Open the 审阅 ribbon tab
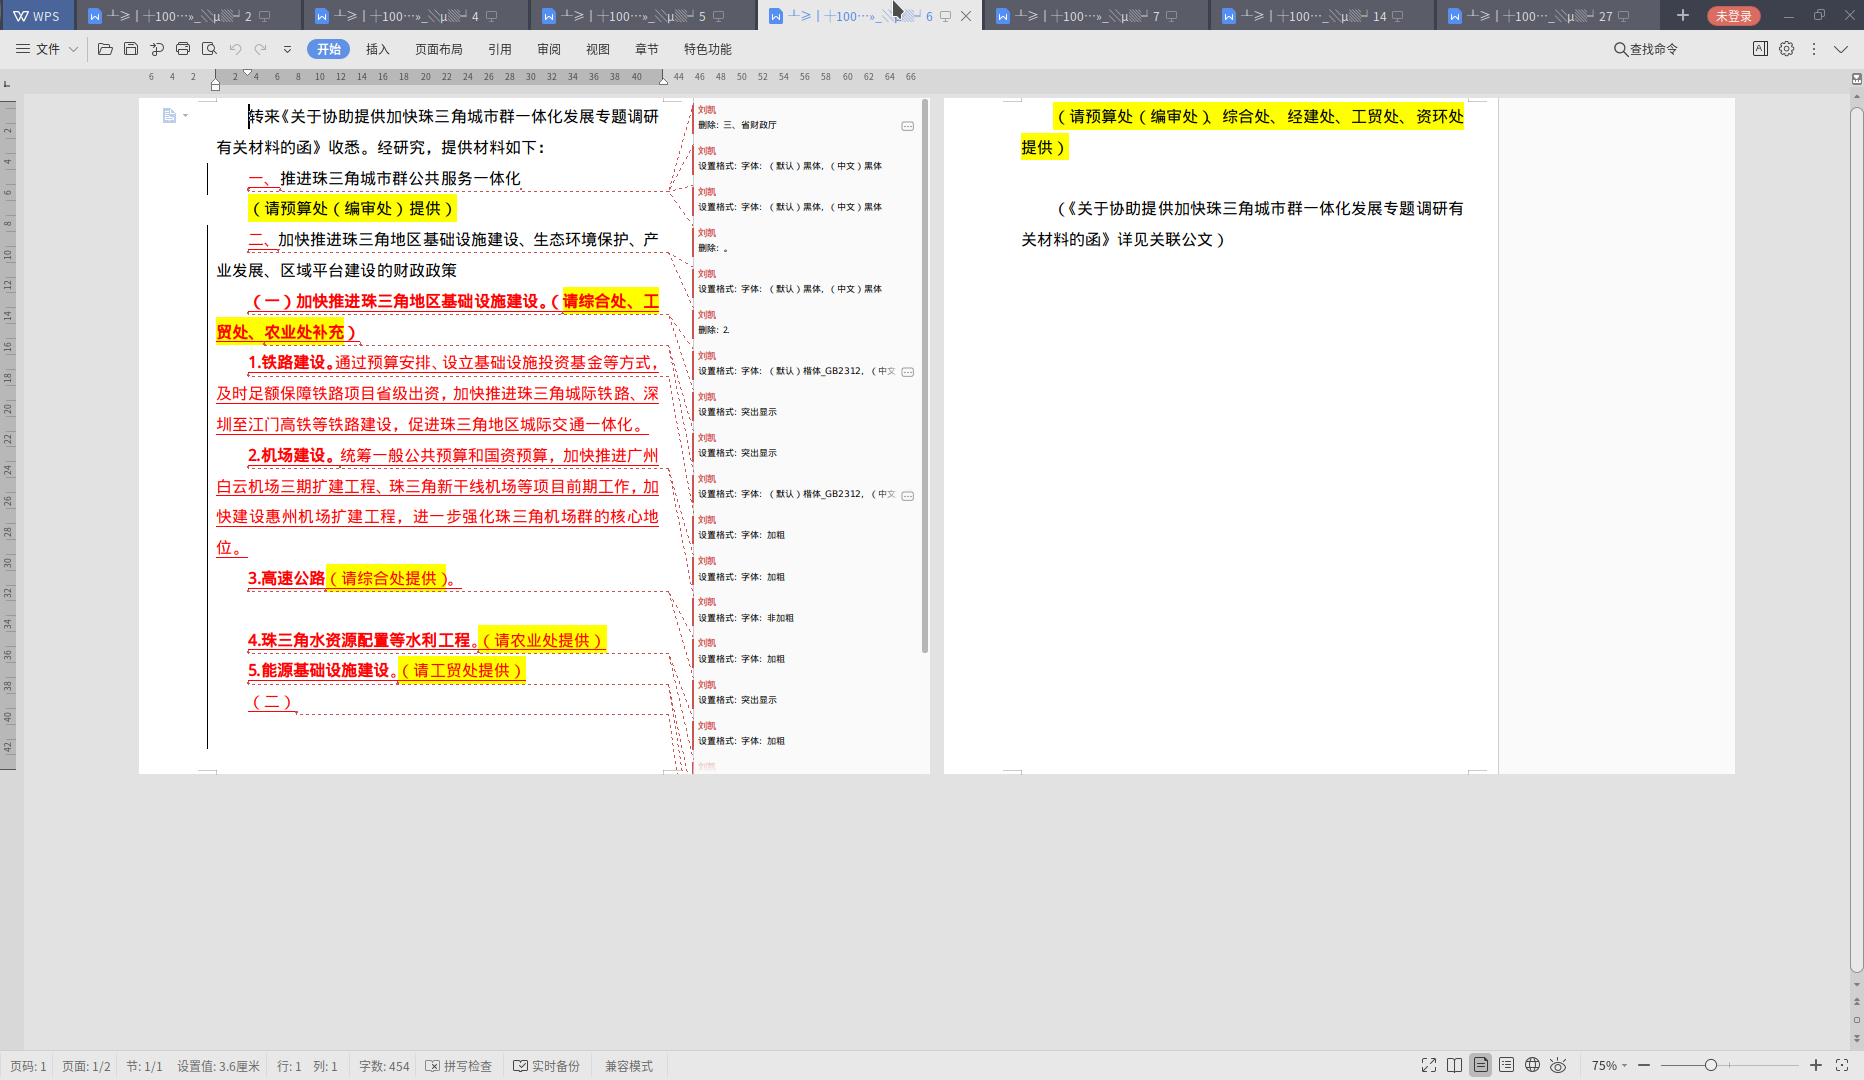Image resolution: width=1864 pixels, height=1080 pixels. 549,49
